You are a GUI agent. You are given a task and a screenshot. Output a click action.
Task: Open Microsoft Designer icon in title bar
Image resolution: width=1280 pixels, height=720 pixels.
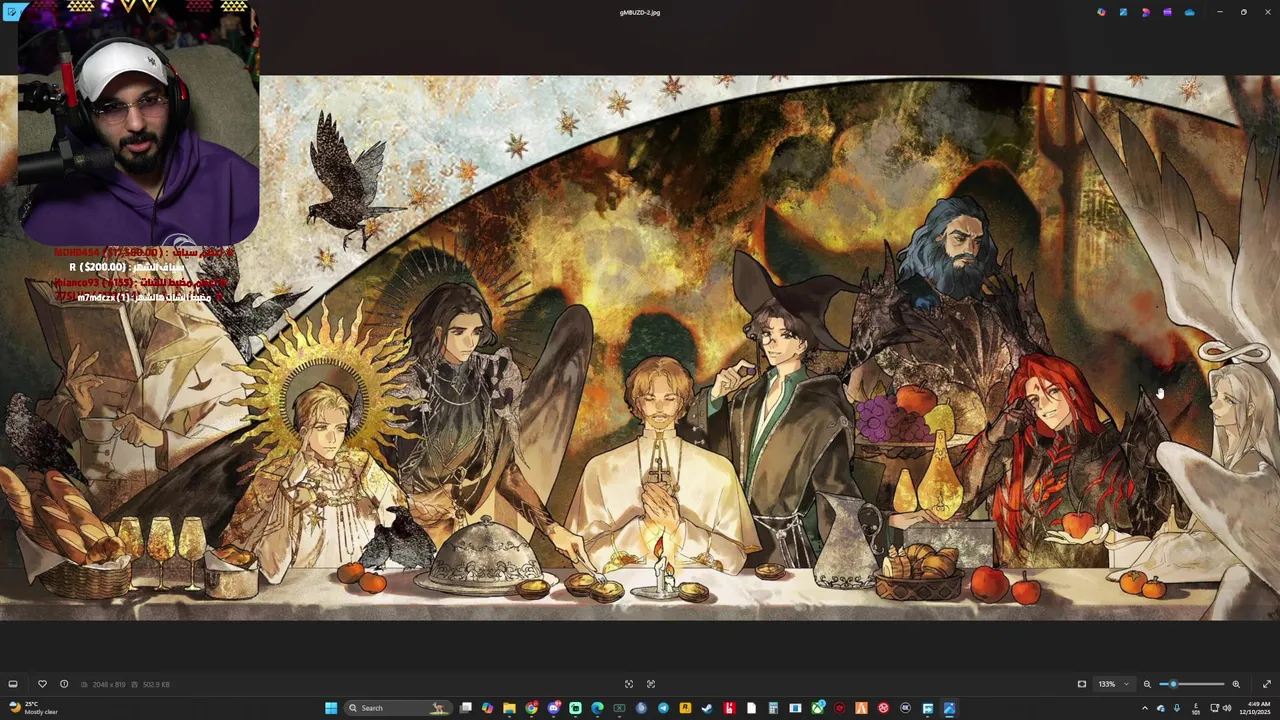[1145, 12]
